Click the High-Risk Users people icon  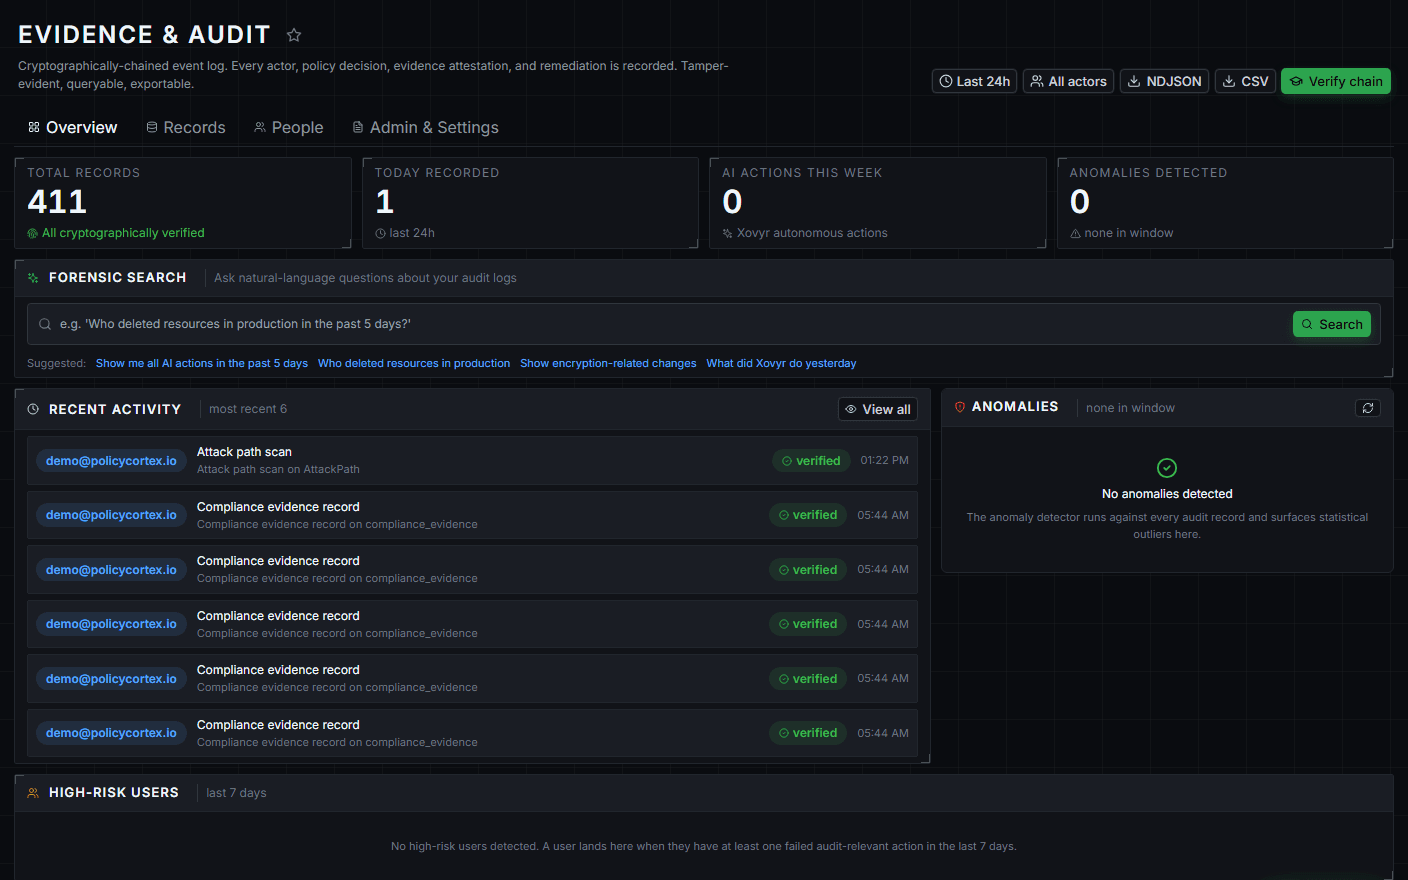[x=33, y=792]
